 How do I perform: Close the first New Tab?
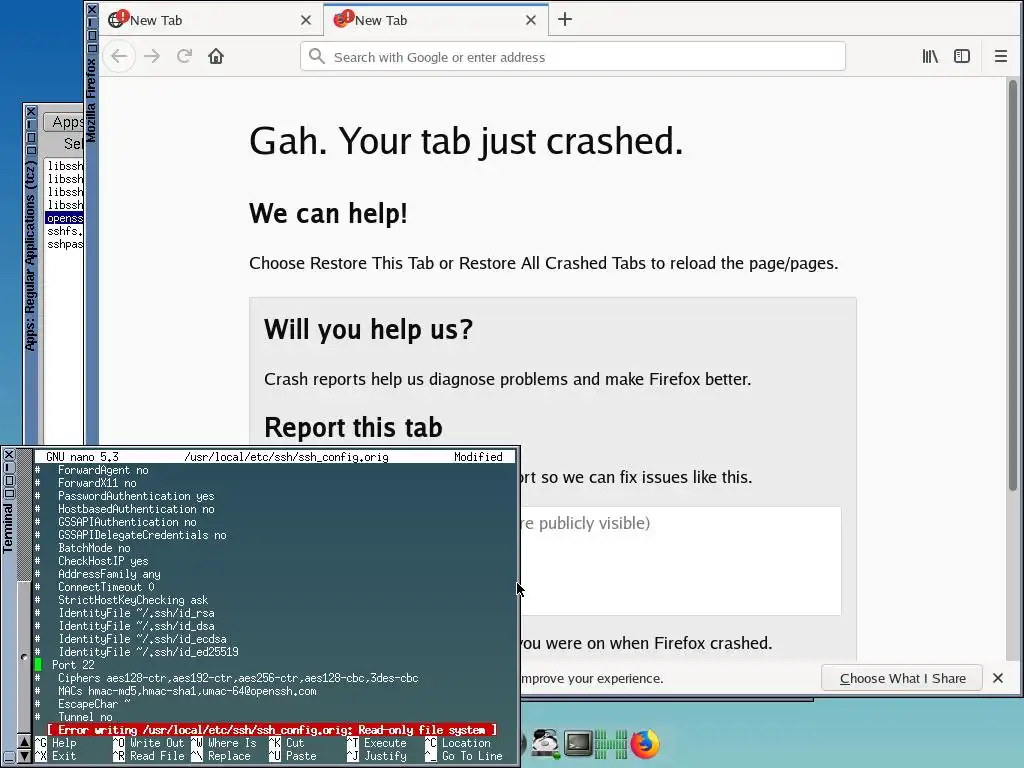tap(306, 20)
